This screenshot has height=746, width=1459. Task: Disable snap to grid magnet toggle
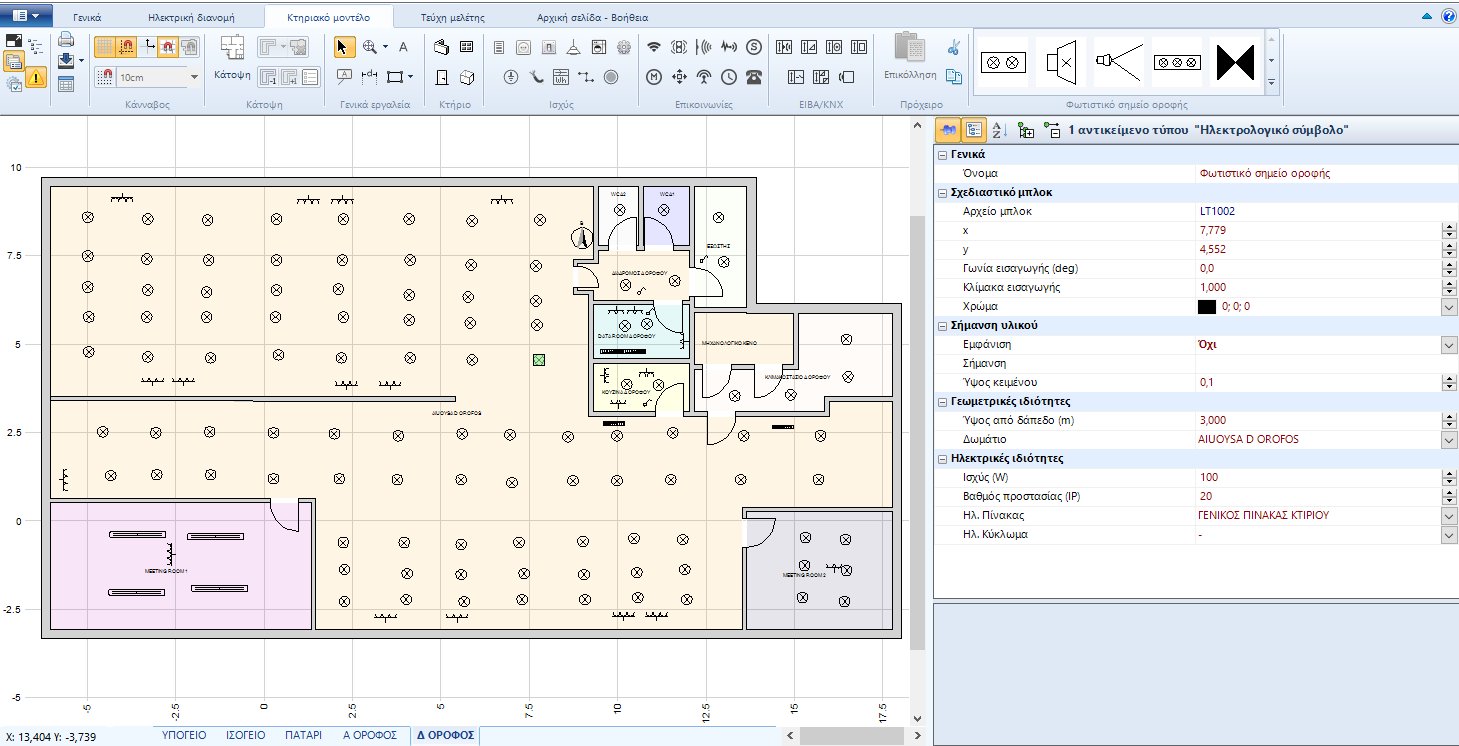(x=128, y=46)
